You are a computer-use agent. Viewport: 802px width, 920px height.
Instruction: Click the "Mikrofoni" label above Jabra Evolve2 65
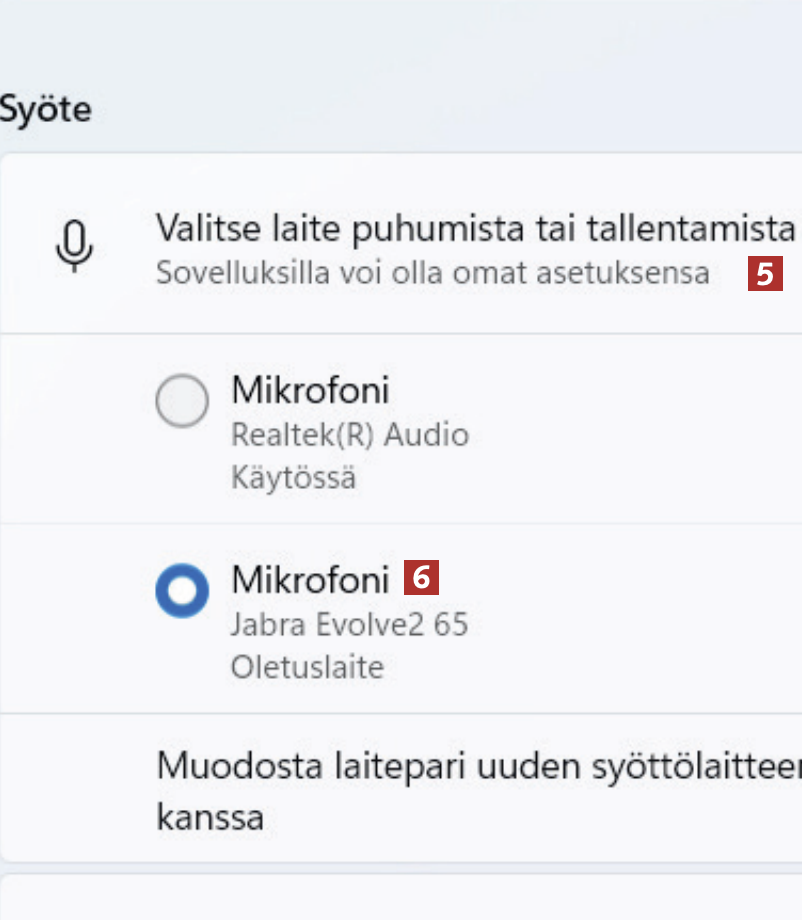click(310, 579)
